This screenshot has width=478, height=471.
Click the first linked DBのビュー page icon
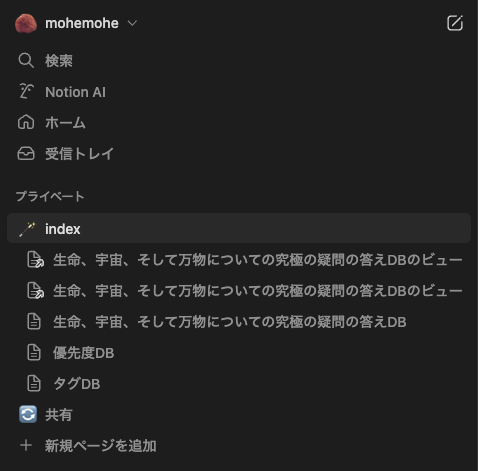point(35,260)
